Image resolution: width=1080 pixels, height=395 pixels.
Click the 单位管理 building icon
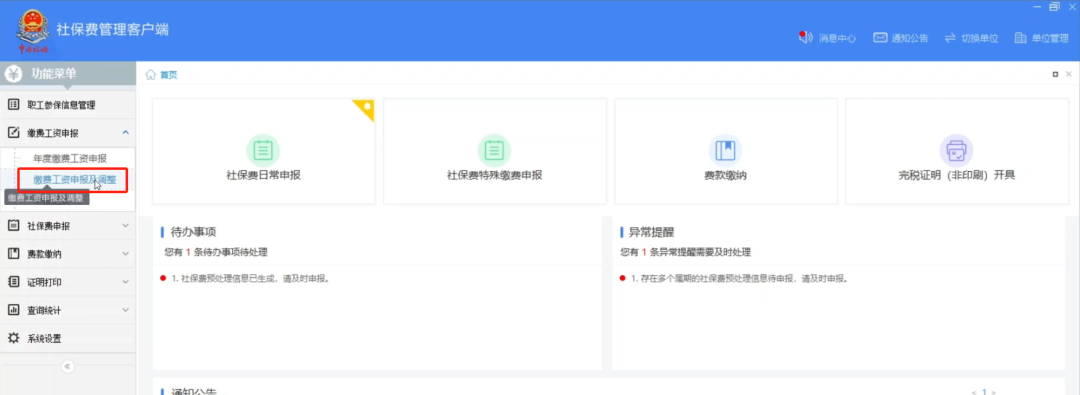[1021, 38]
